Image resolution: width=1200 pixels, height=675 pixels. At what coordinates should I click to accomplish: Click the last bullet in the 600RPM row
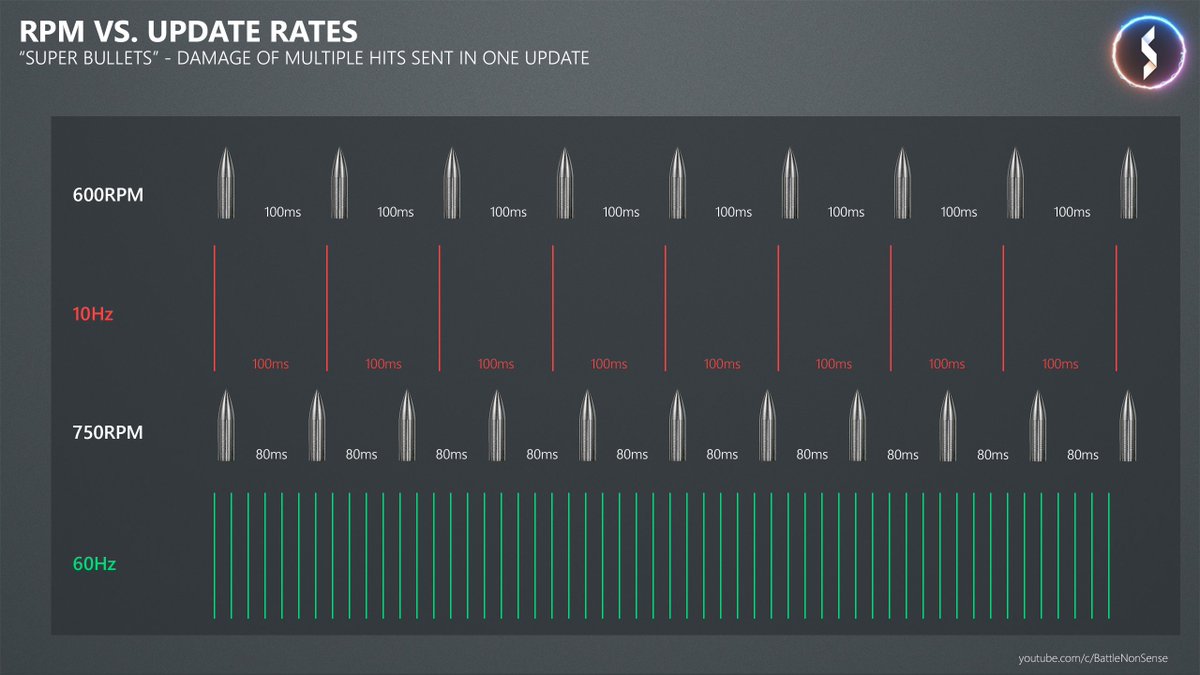tap(1129, 184)
